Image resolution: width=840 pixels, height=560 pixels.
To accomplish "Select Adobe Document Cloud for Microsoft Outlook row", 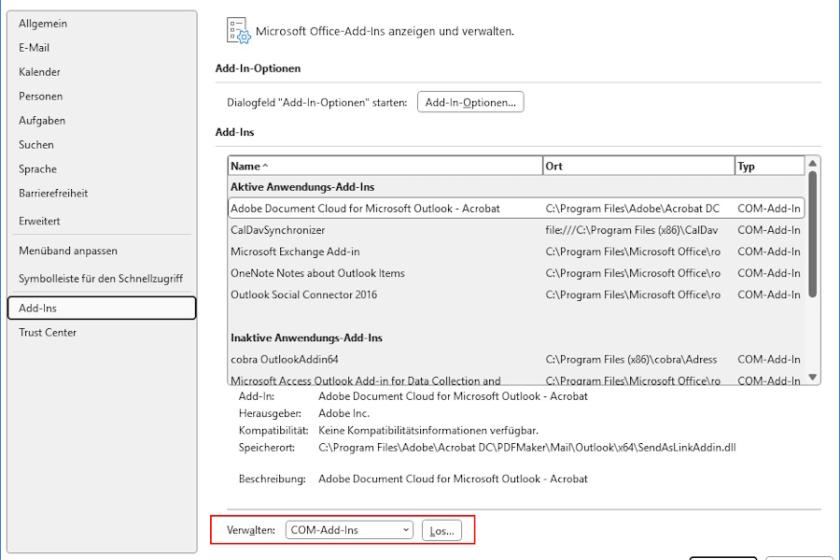I will 516,208.
